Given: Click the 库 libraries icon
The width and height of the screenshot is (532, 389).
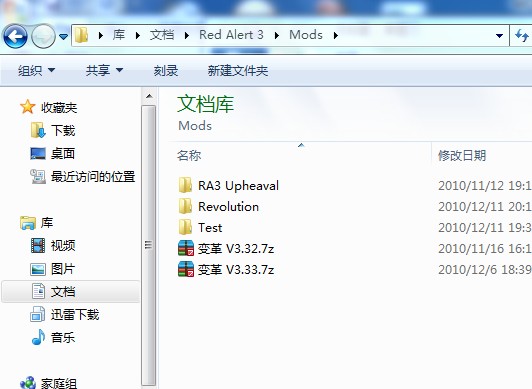Looking at the screenshot, I should click(x=27, y=223).
